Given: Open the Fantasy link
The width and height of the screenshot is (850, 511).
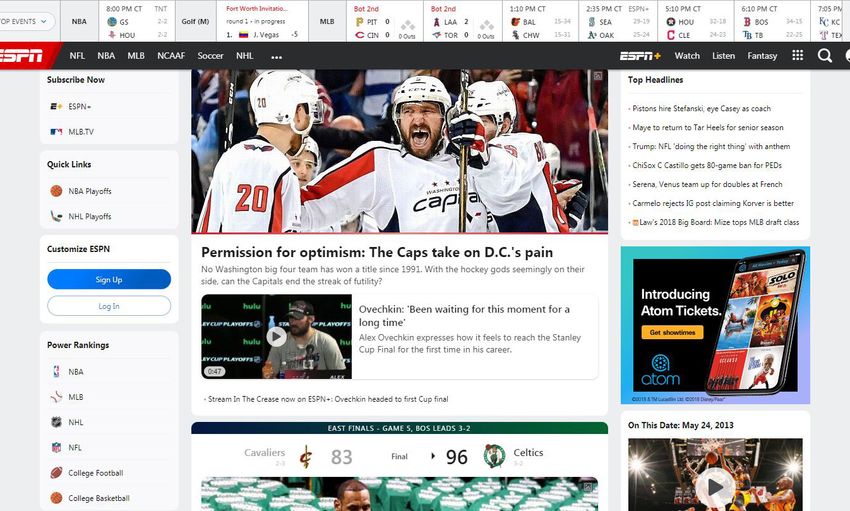Looking at the screenshot, I should tap(762, 56).
